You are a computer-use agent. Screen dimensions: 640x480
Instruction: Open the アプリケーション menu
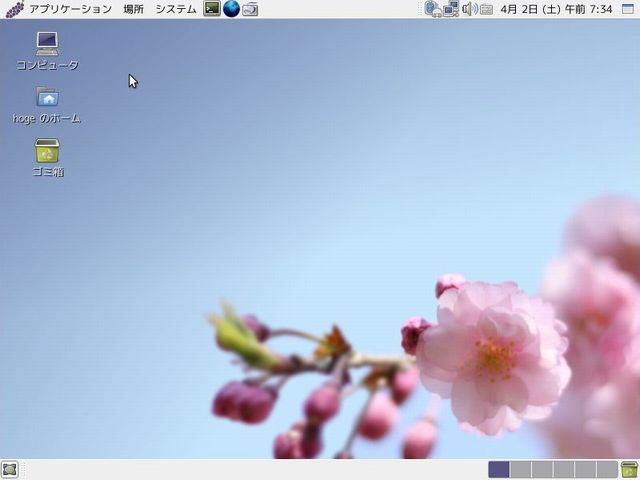tap(70, 9)
